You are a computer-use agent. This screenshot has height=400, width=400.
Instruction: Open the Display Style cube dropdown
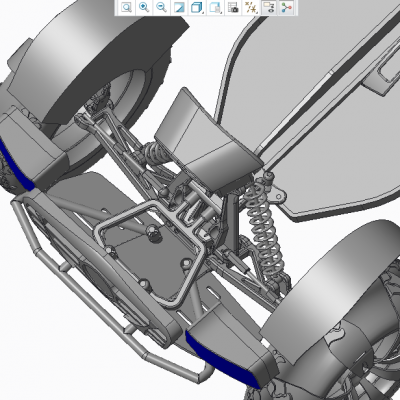197,7
